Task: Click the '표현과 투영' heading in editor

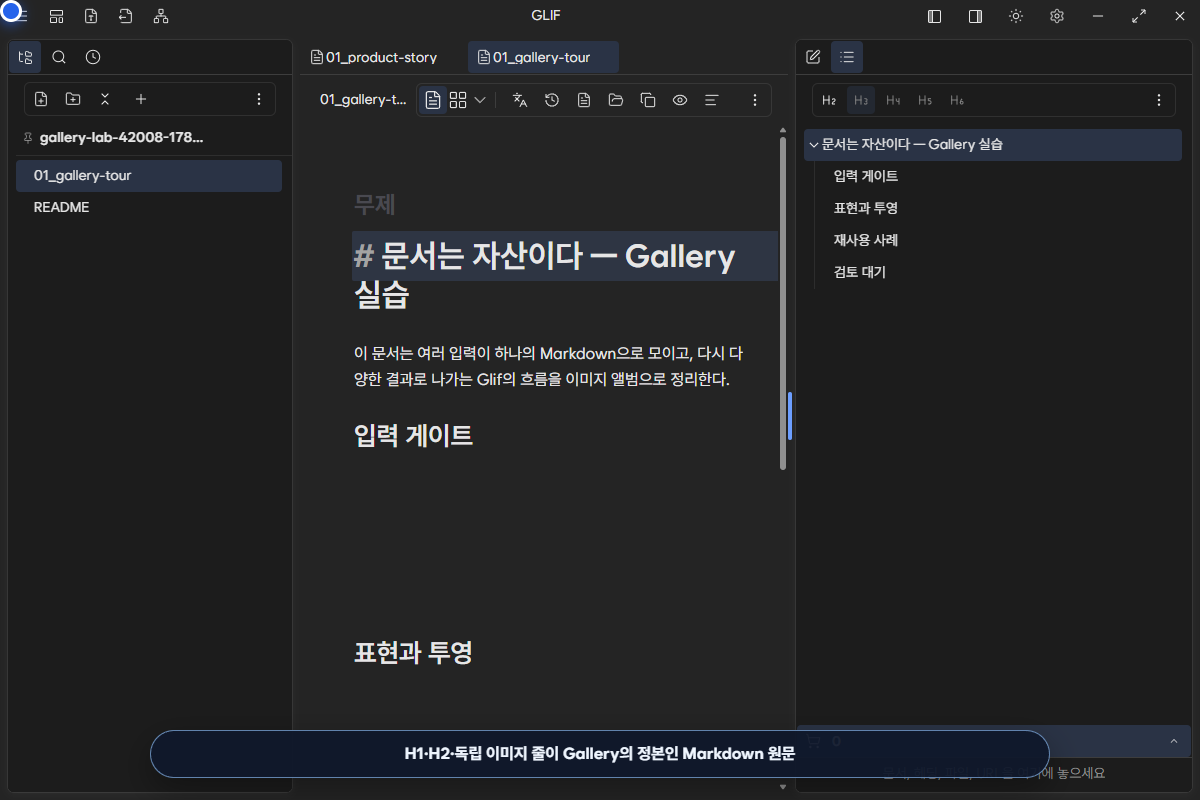Action: tap(413, 652)
